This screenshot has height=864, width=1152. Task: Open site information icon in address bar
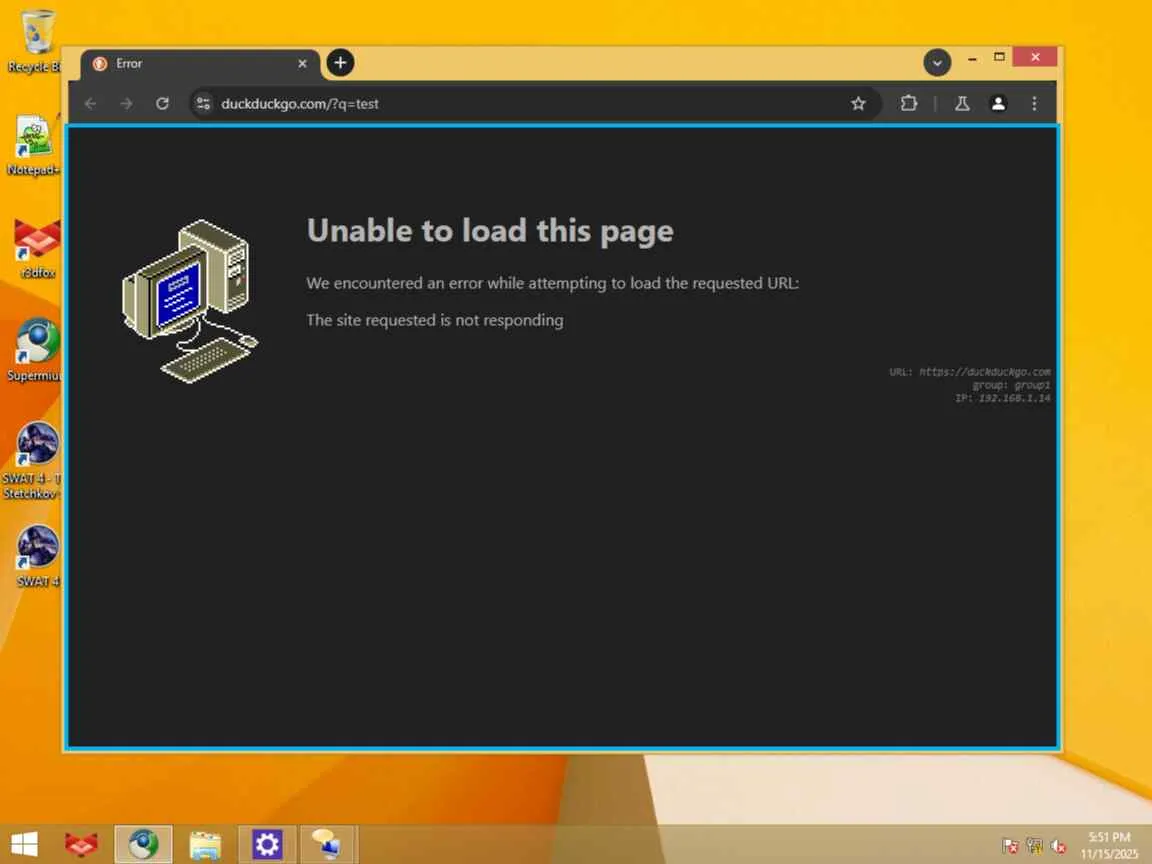(204, 104)
